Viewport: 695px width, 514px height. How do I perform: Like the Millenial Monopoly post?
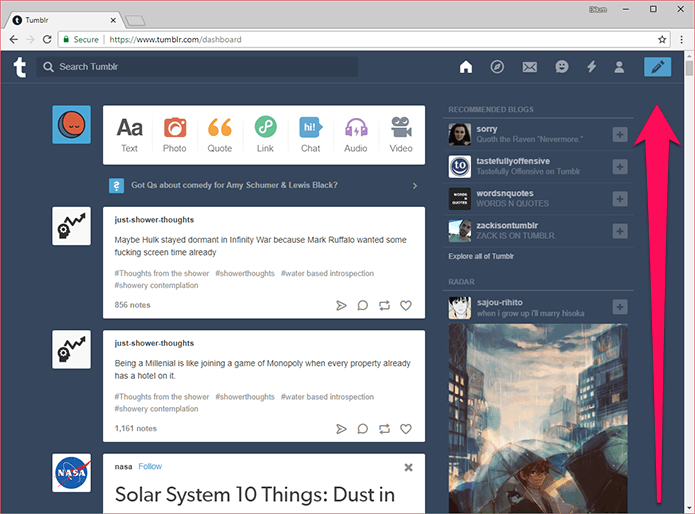[406, 428]
